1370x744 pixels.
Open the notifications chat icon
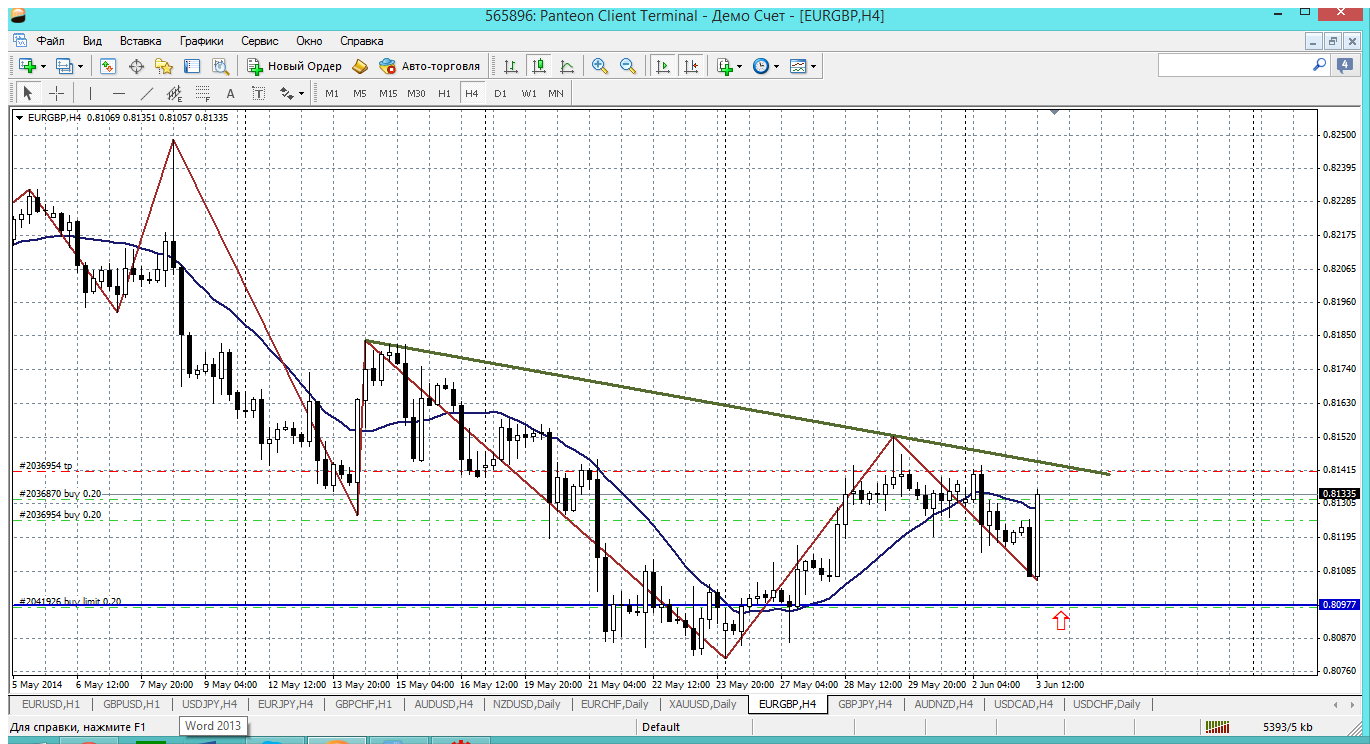pyautogui.click(x=1345, y=66)
